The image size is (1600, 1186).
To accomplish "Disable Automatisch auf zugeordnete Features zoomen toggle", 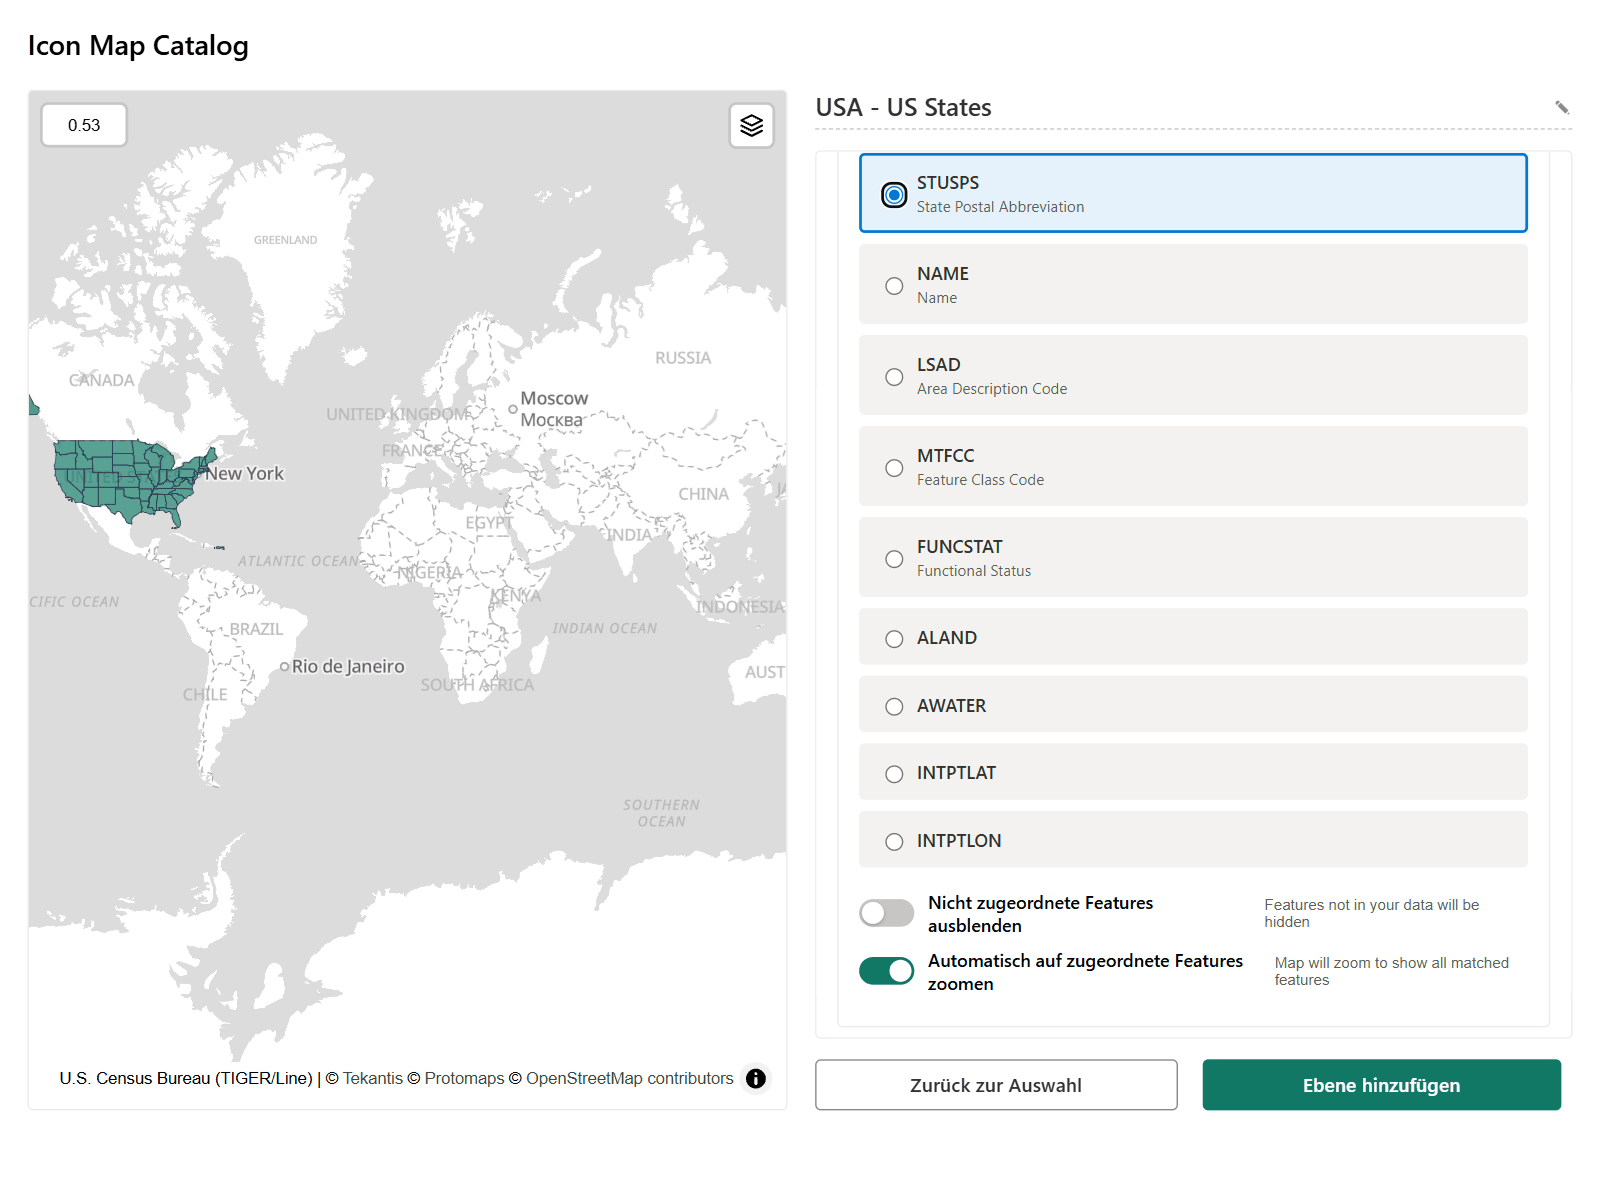I will point(886,971).
